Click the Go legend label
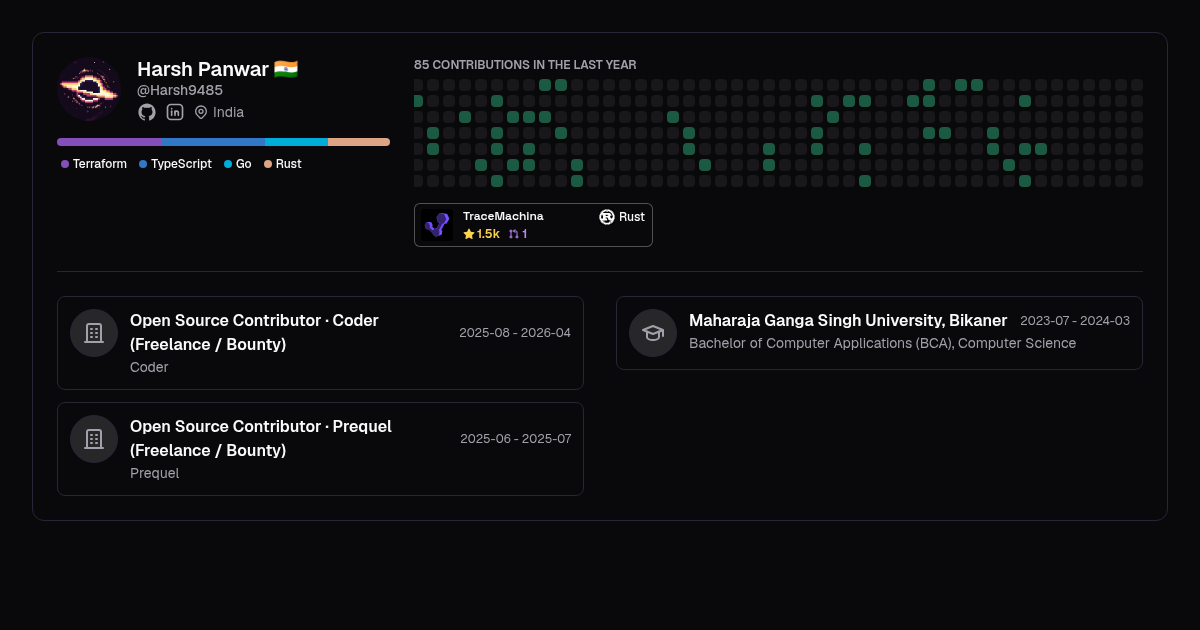Viewport: 1200px width, 630px height. pos(244,164)
